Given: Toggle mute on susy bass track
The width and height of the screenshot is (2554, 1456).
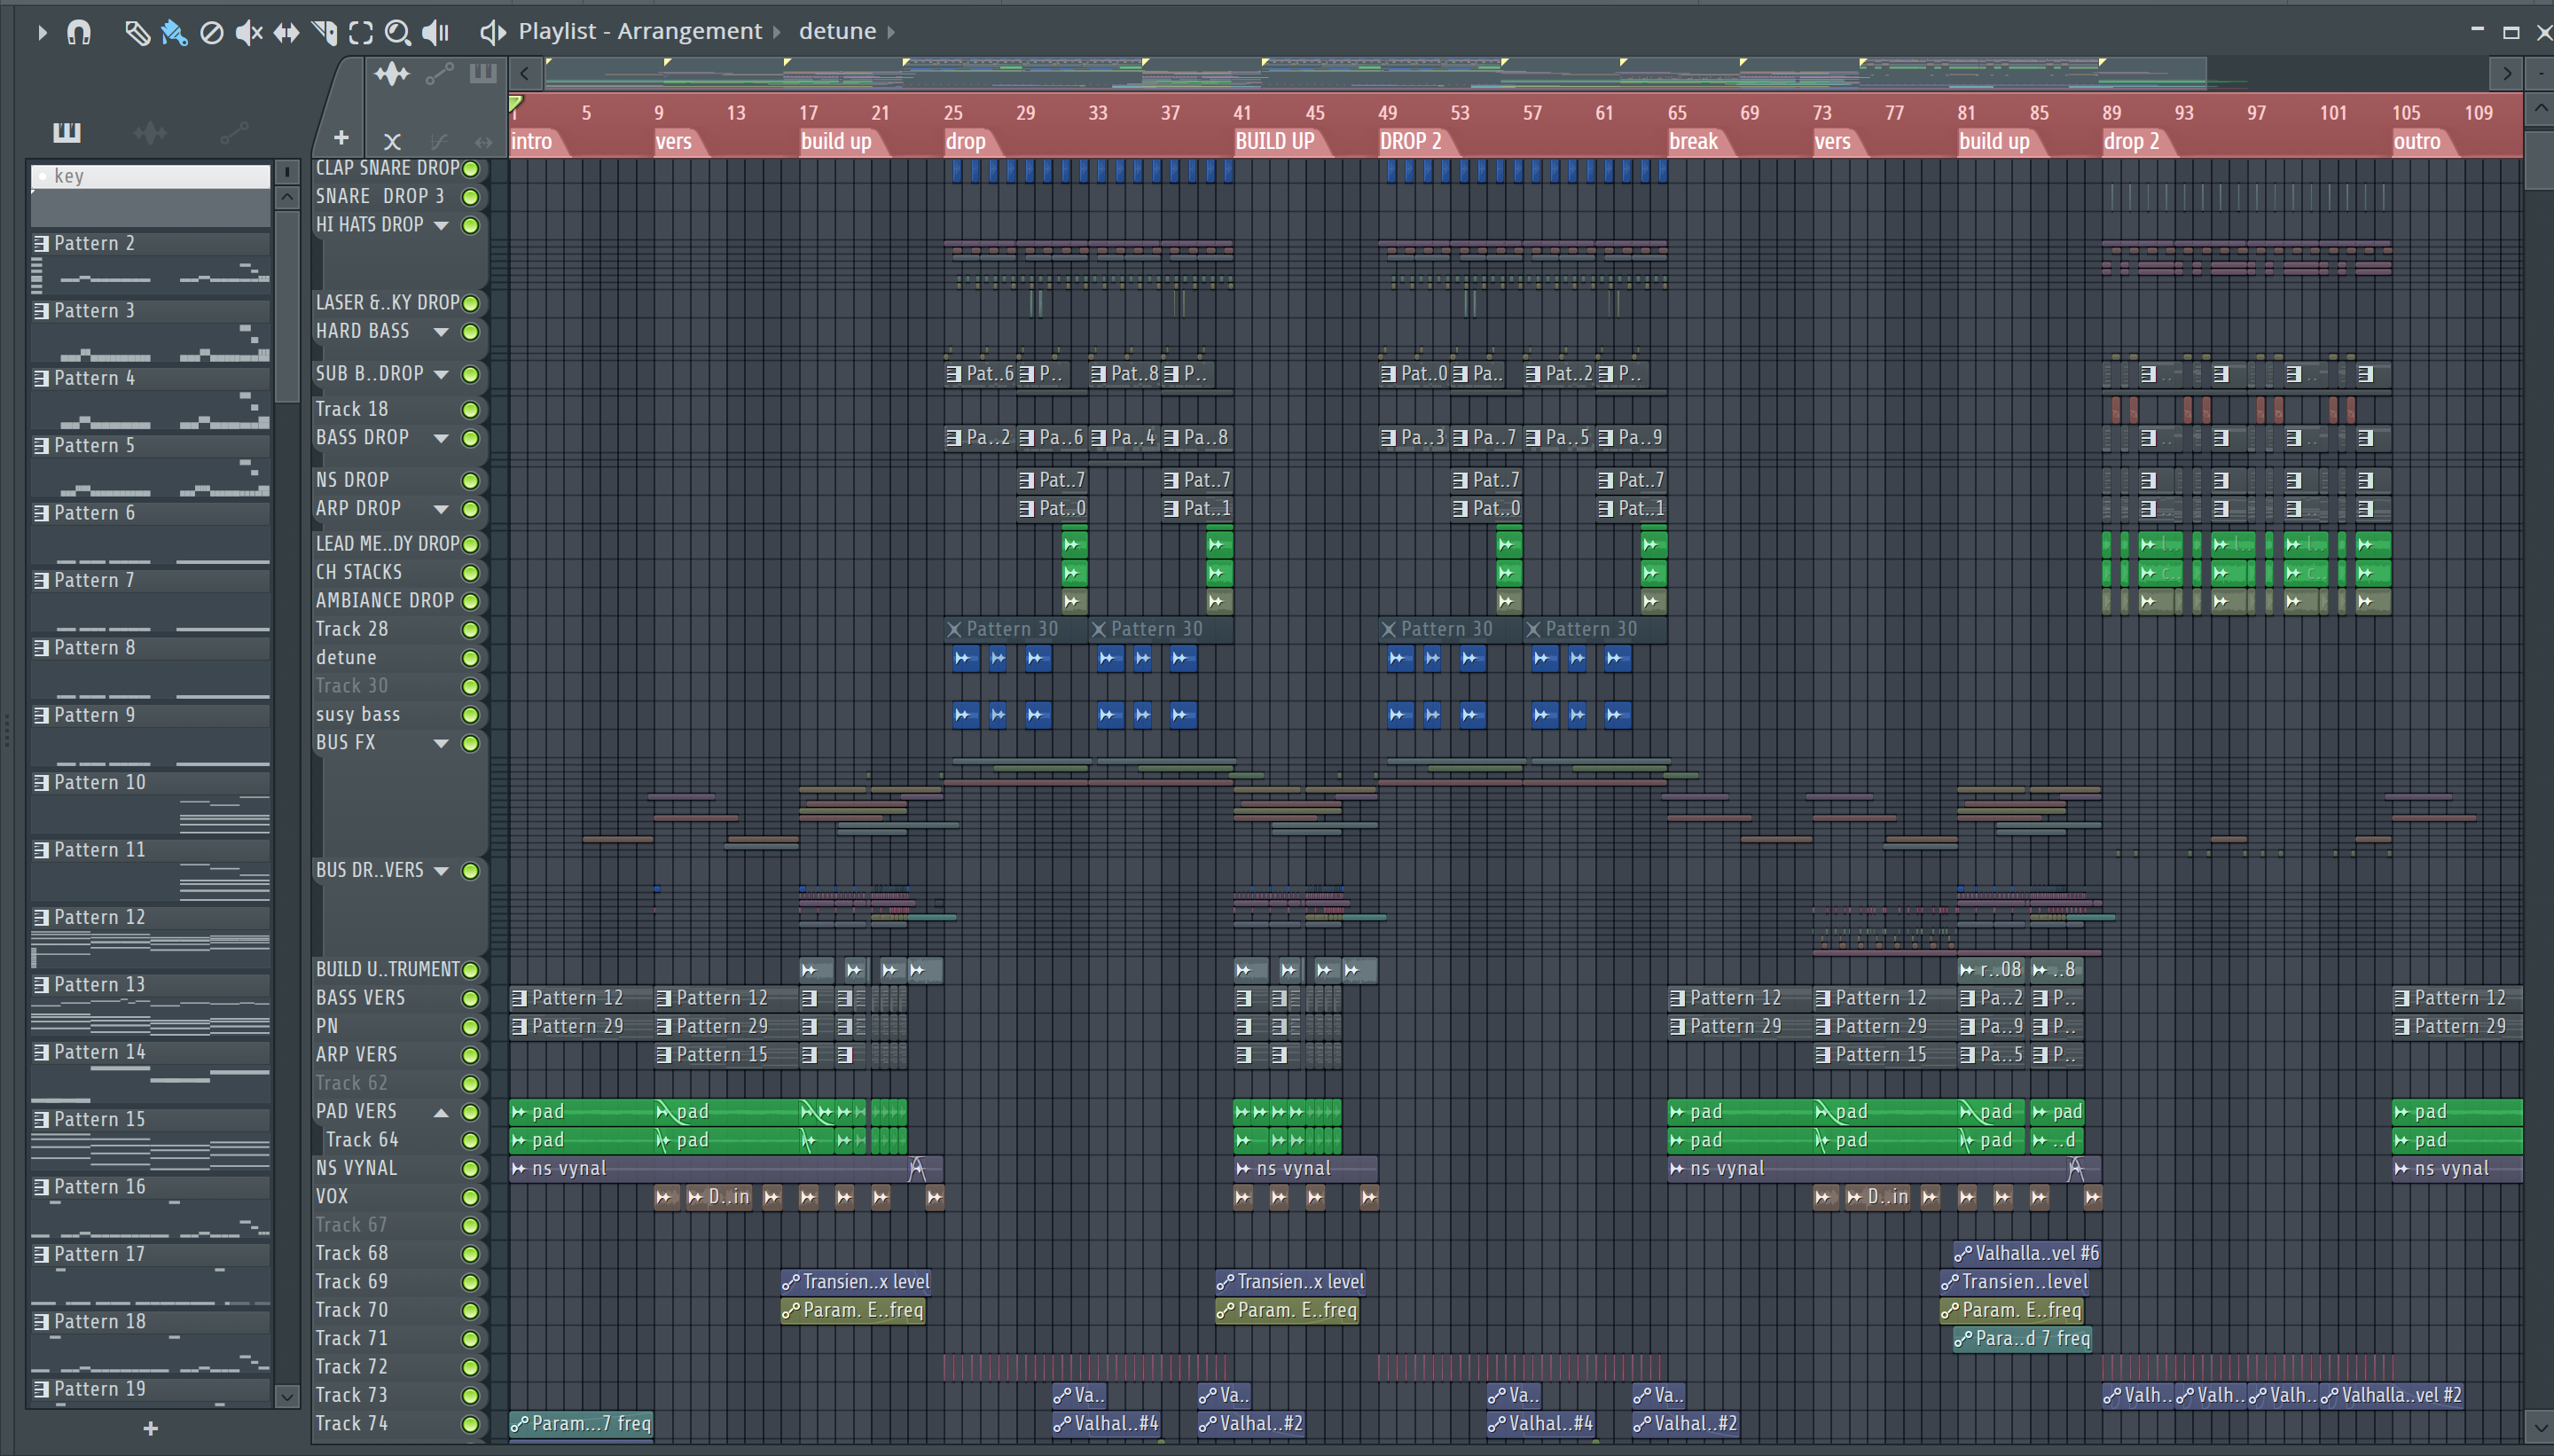Looking at the screenshot, I should coord(470,715).
